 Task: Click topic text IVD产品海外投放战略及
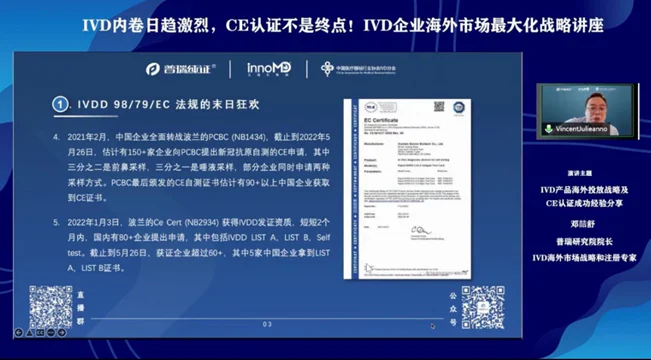[x=584, y=190]
